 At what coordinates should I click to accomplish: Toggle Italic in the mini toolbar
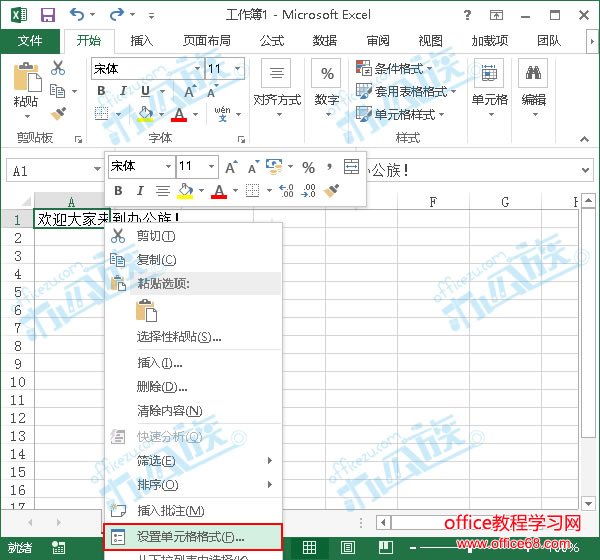140,190
